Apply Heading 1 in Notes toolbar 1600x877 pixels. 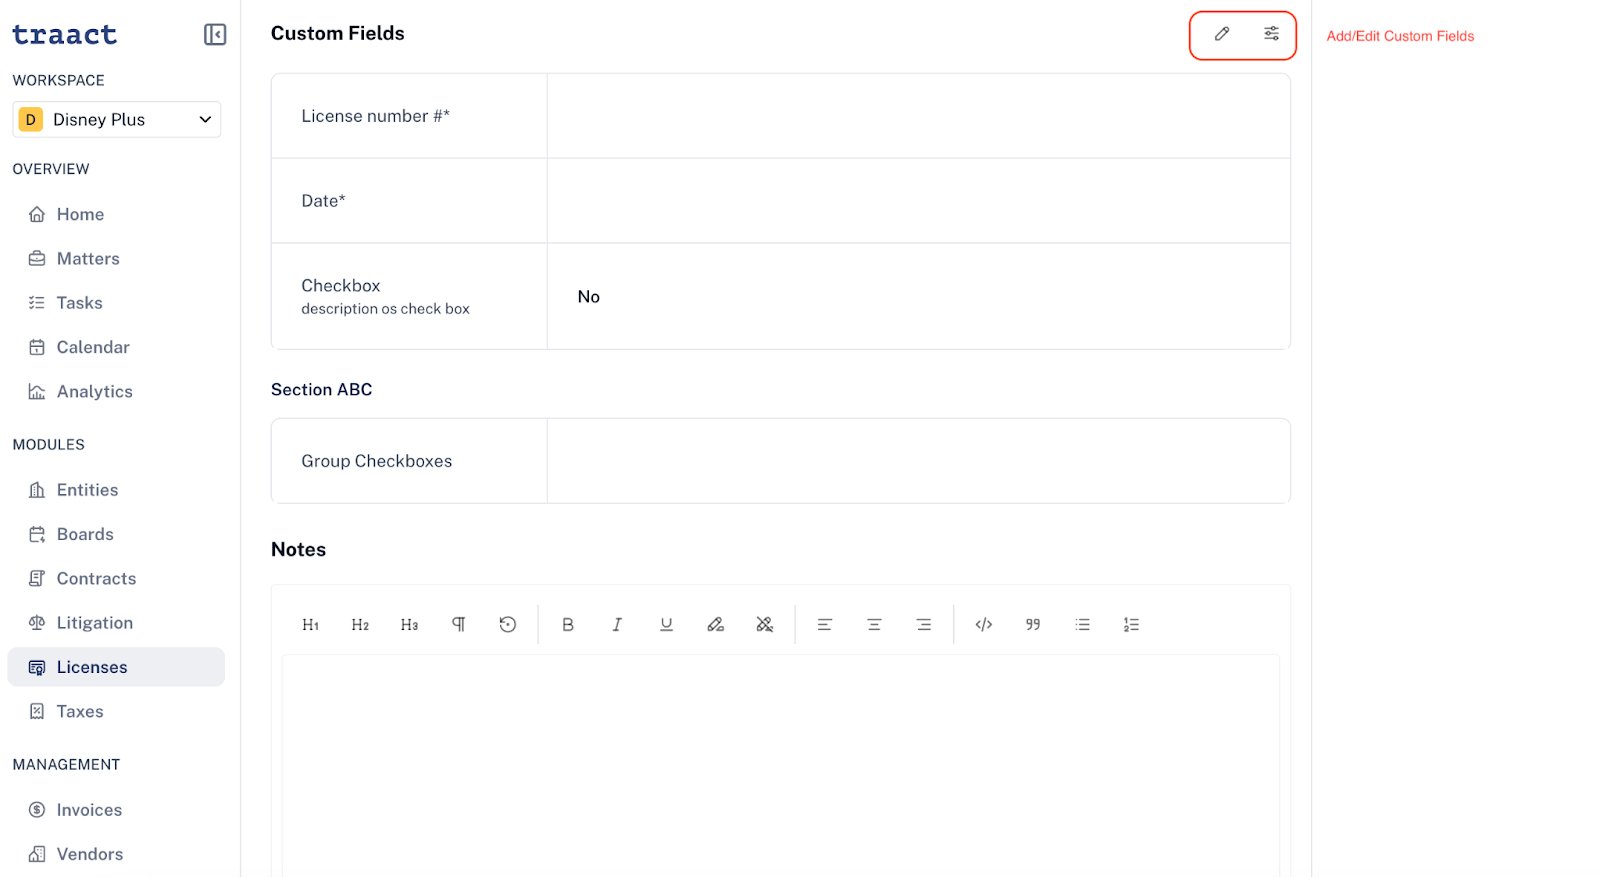(311, 625)
